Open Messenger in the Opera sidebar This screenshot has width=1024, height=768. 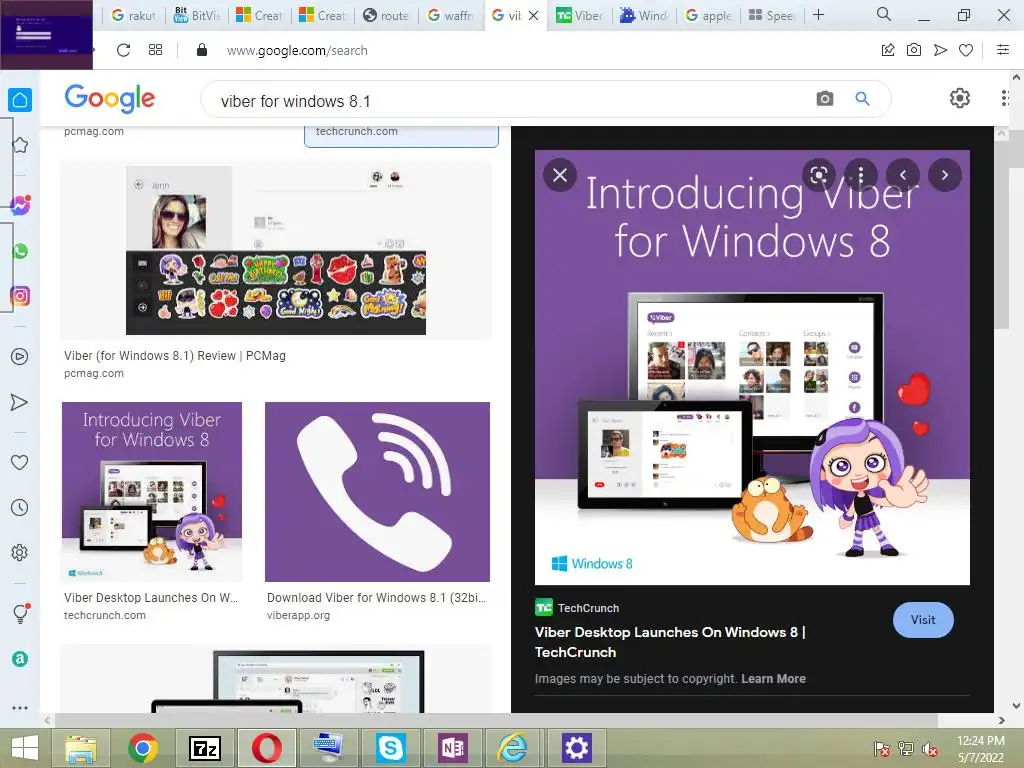20,206
